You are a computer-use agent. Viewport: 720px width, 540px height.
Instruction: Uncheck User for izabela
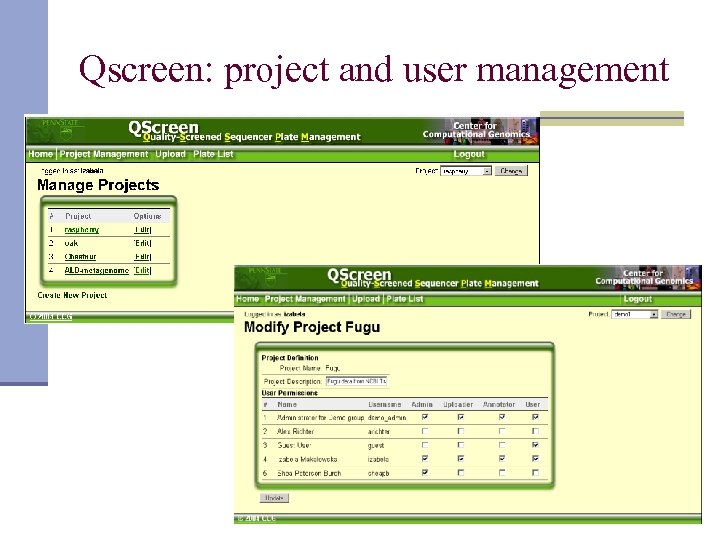point(535,459)
